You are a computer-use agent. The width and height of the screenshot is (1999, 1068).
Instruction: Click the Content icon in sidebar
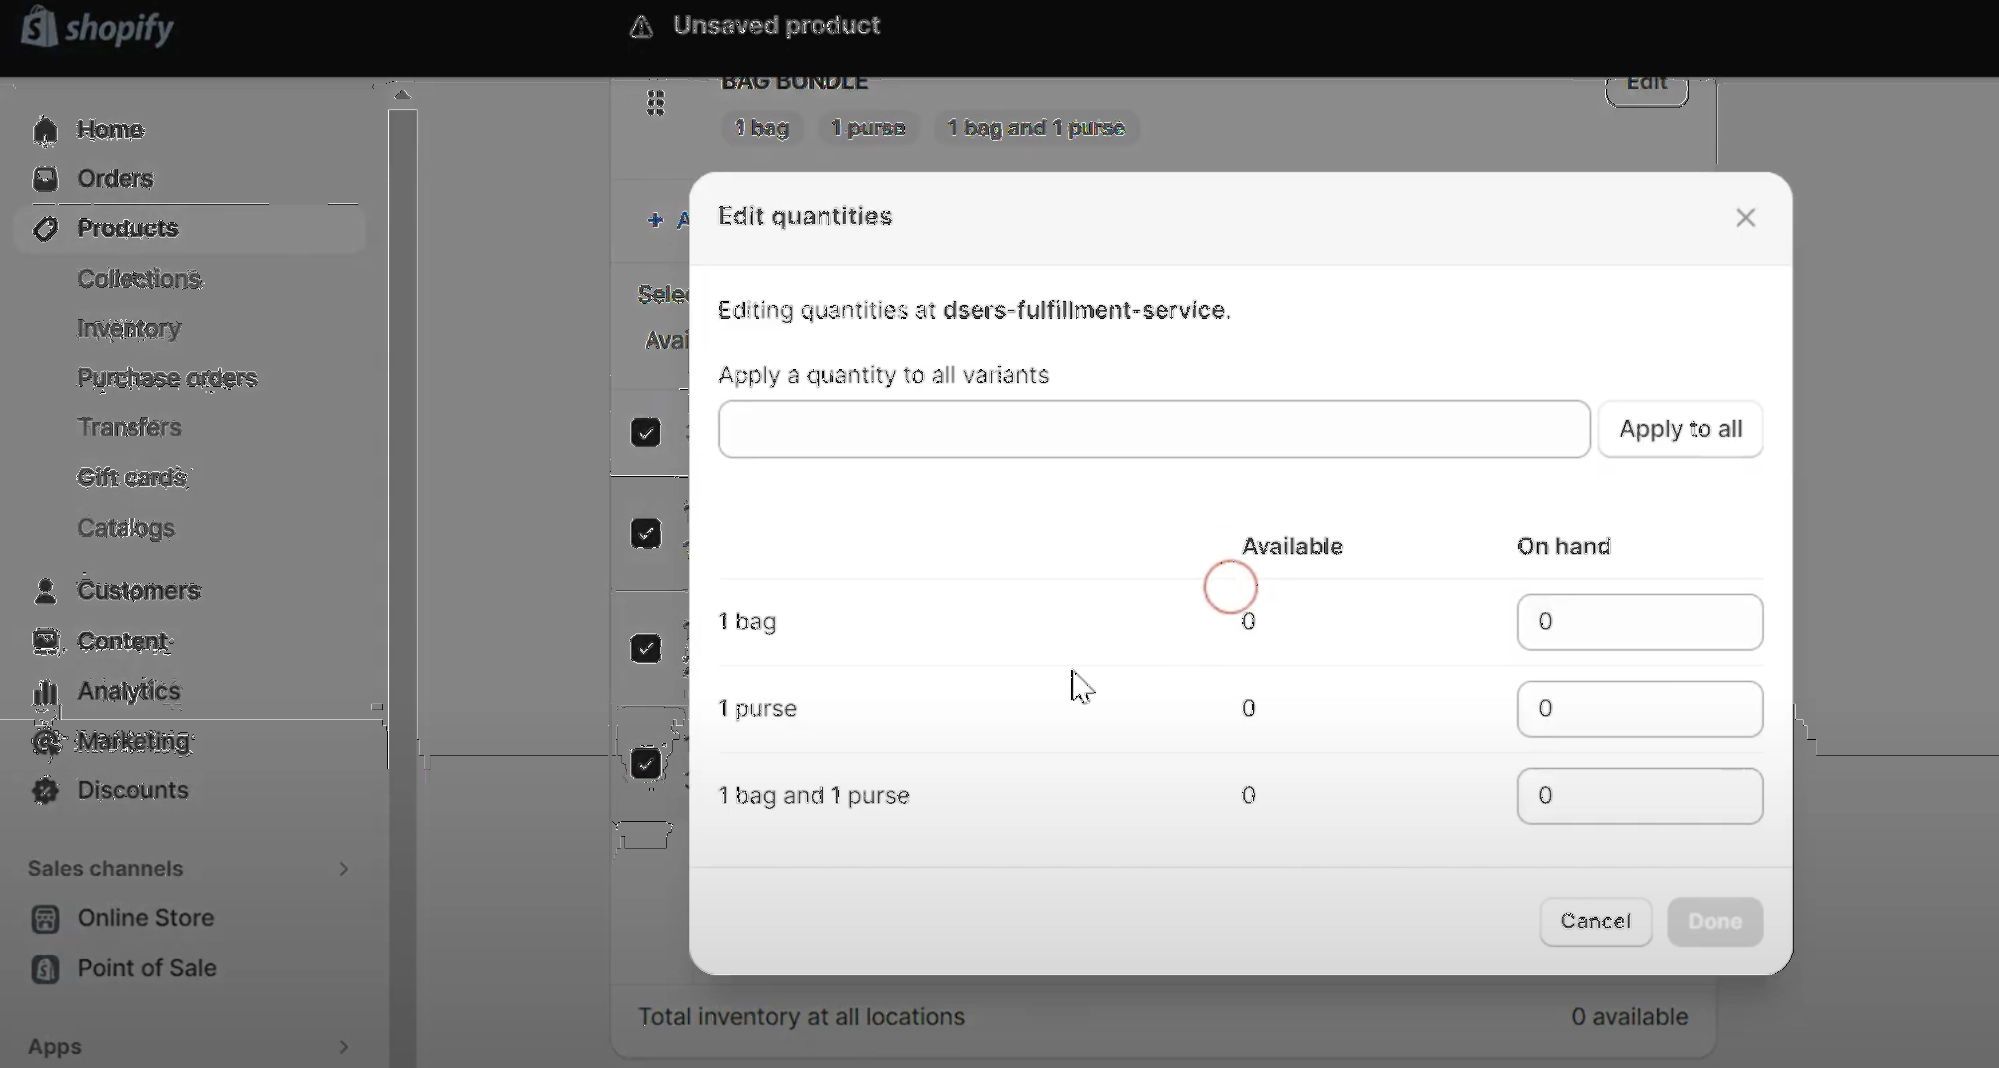coord(45,641)
